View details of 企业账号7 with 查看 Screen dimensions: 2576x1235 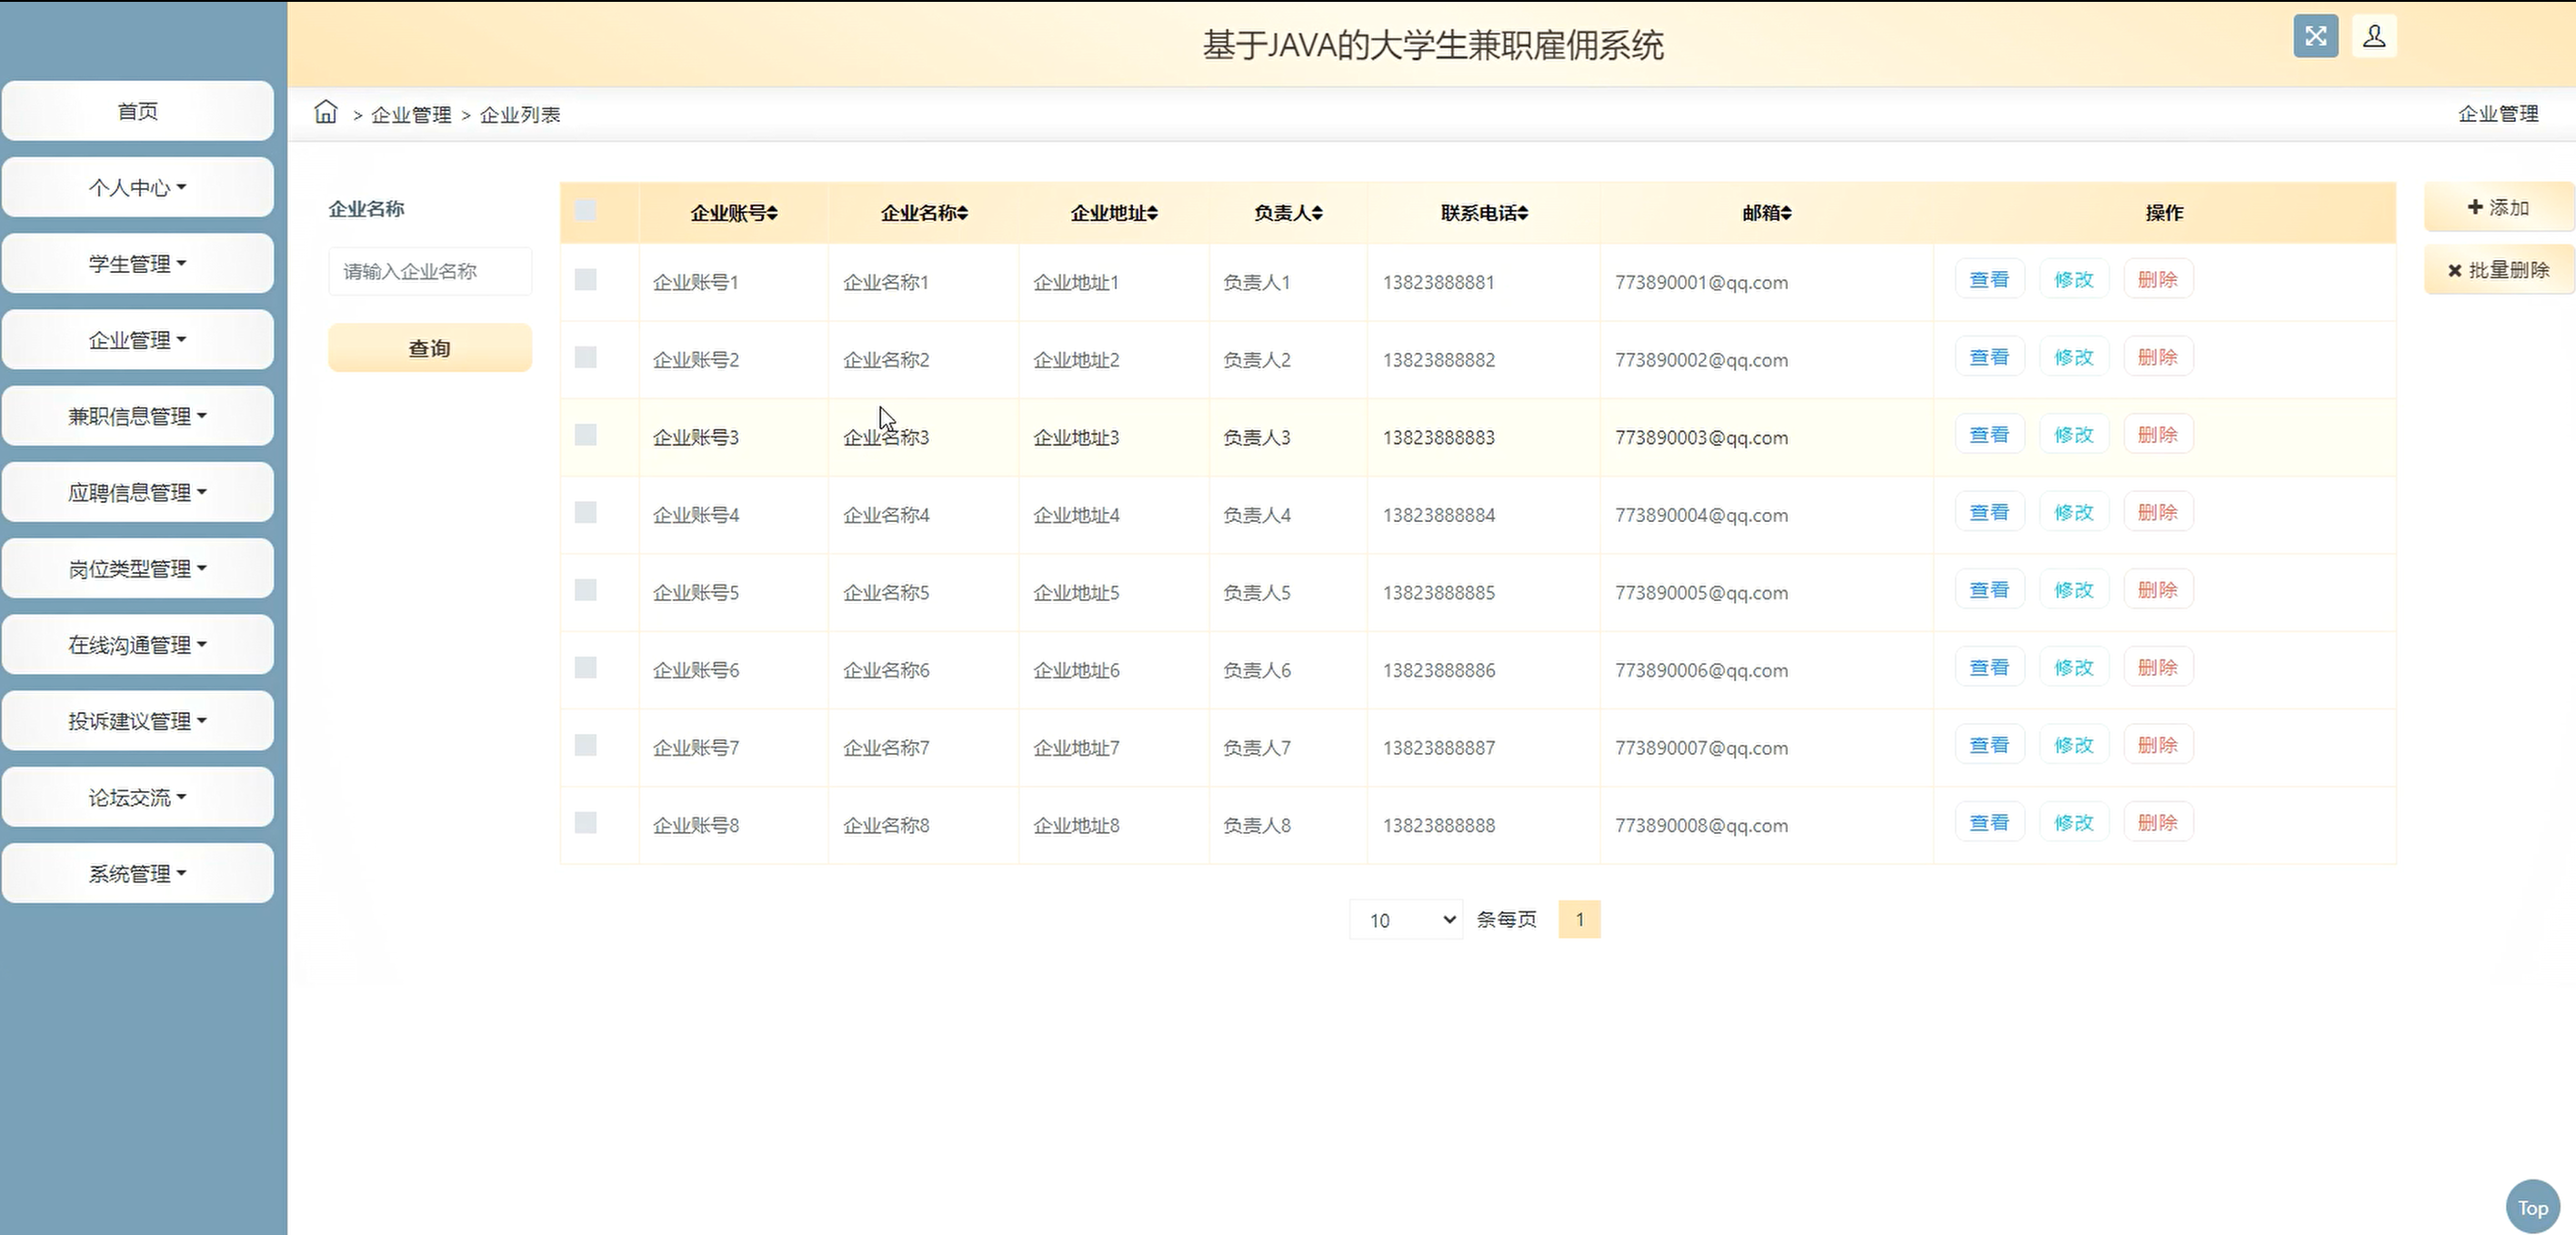pyautogui.click(x=1989, y=745)
